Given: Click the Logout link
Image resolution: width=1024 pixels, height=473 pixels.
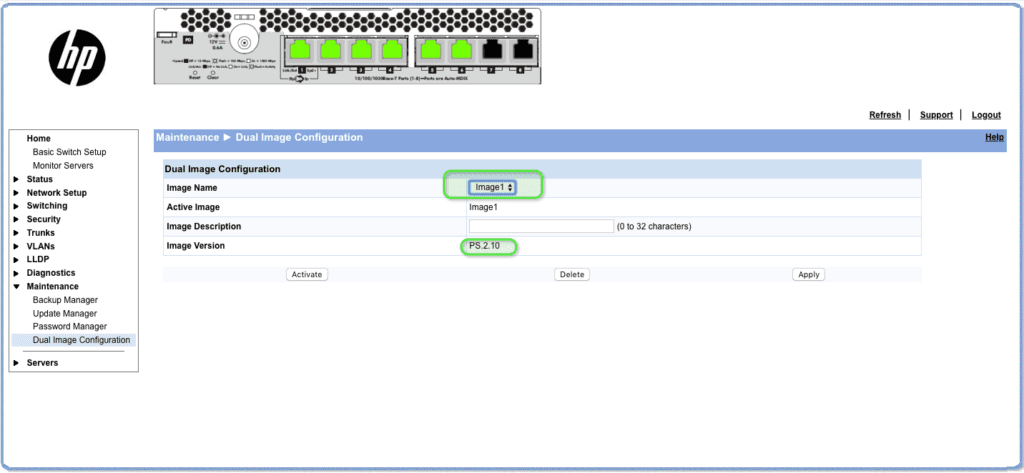Looking at the screenshot, I should [x=985, y=115].
